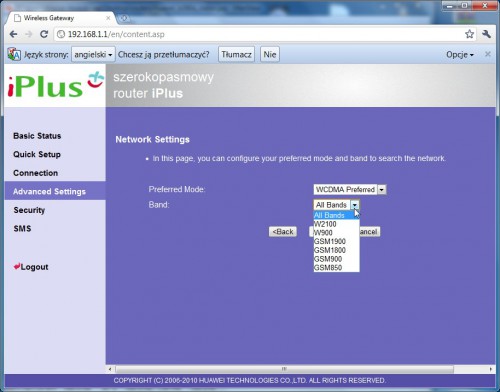
Task: Click 'Chcesz ją przetłumaczyć?' text
Action: 164,54
